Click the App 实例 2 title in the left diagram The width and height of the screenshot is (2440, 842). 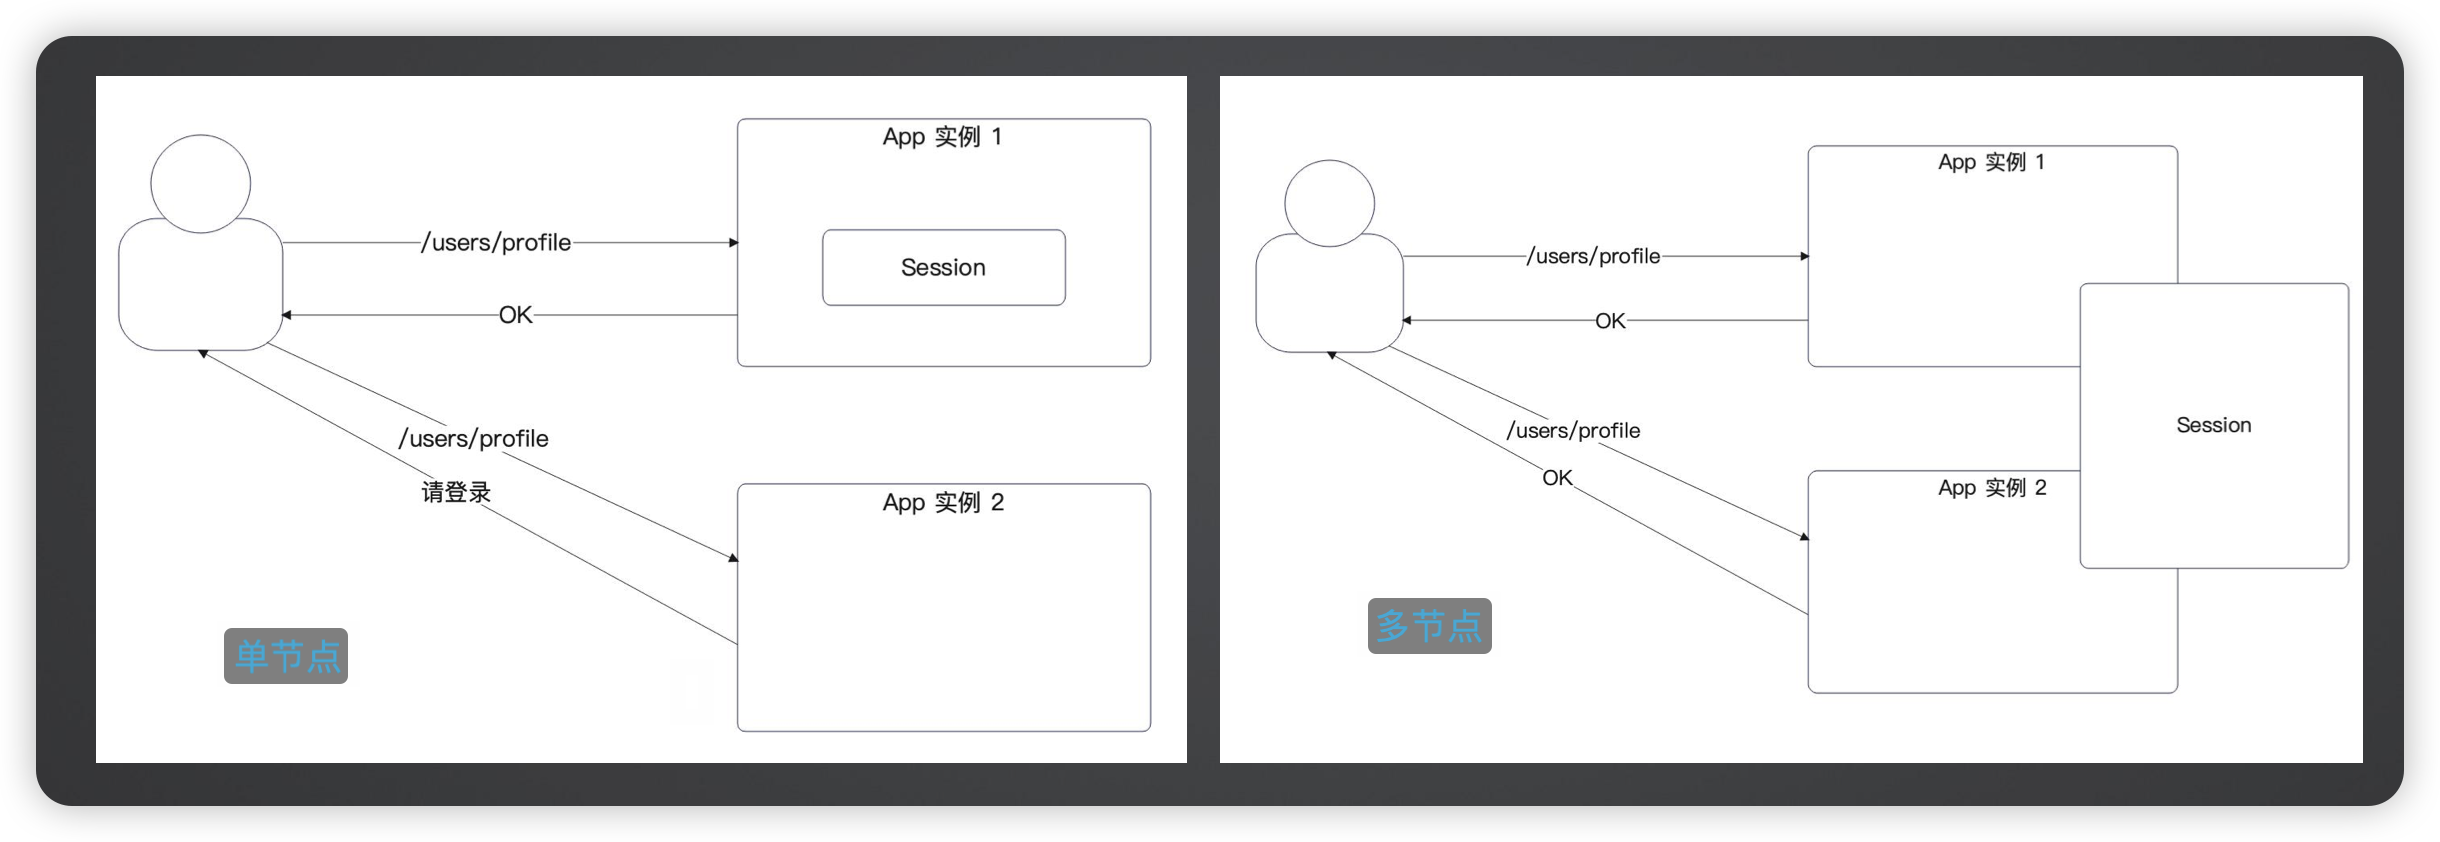[942, 502]
